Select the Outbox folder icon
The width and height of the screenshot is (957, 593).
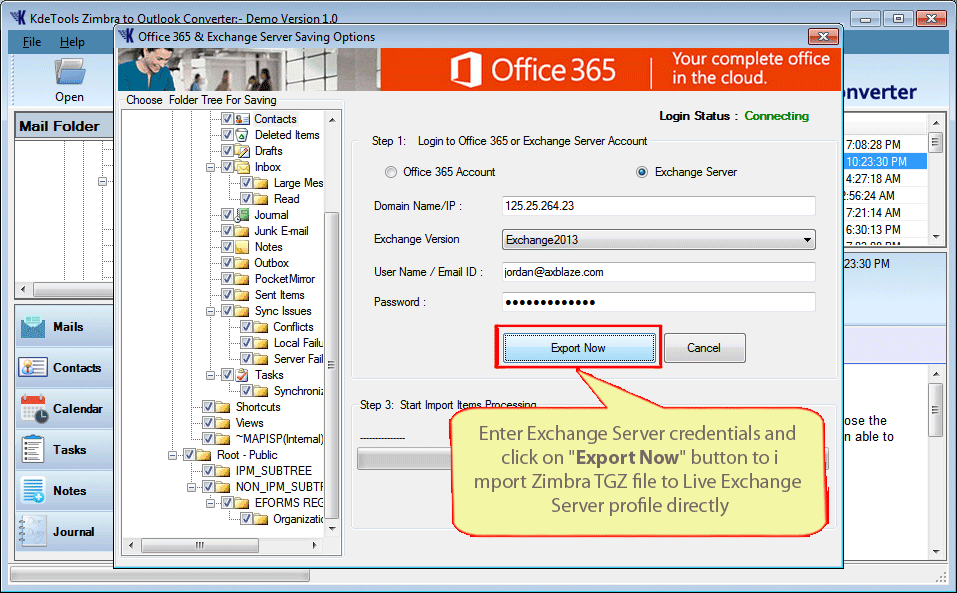242,263
